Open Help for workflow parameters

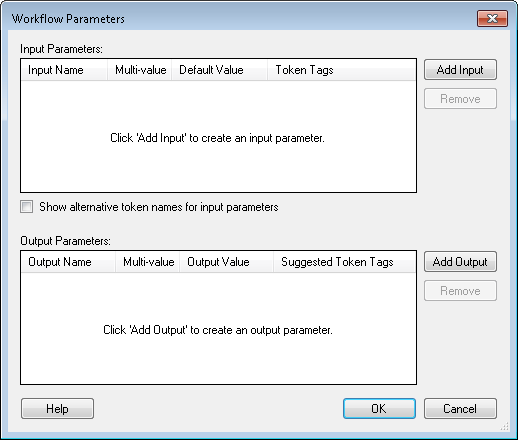tap(57, 409)
